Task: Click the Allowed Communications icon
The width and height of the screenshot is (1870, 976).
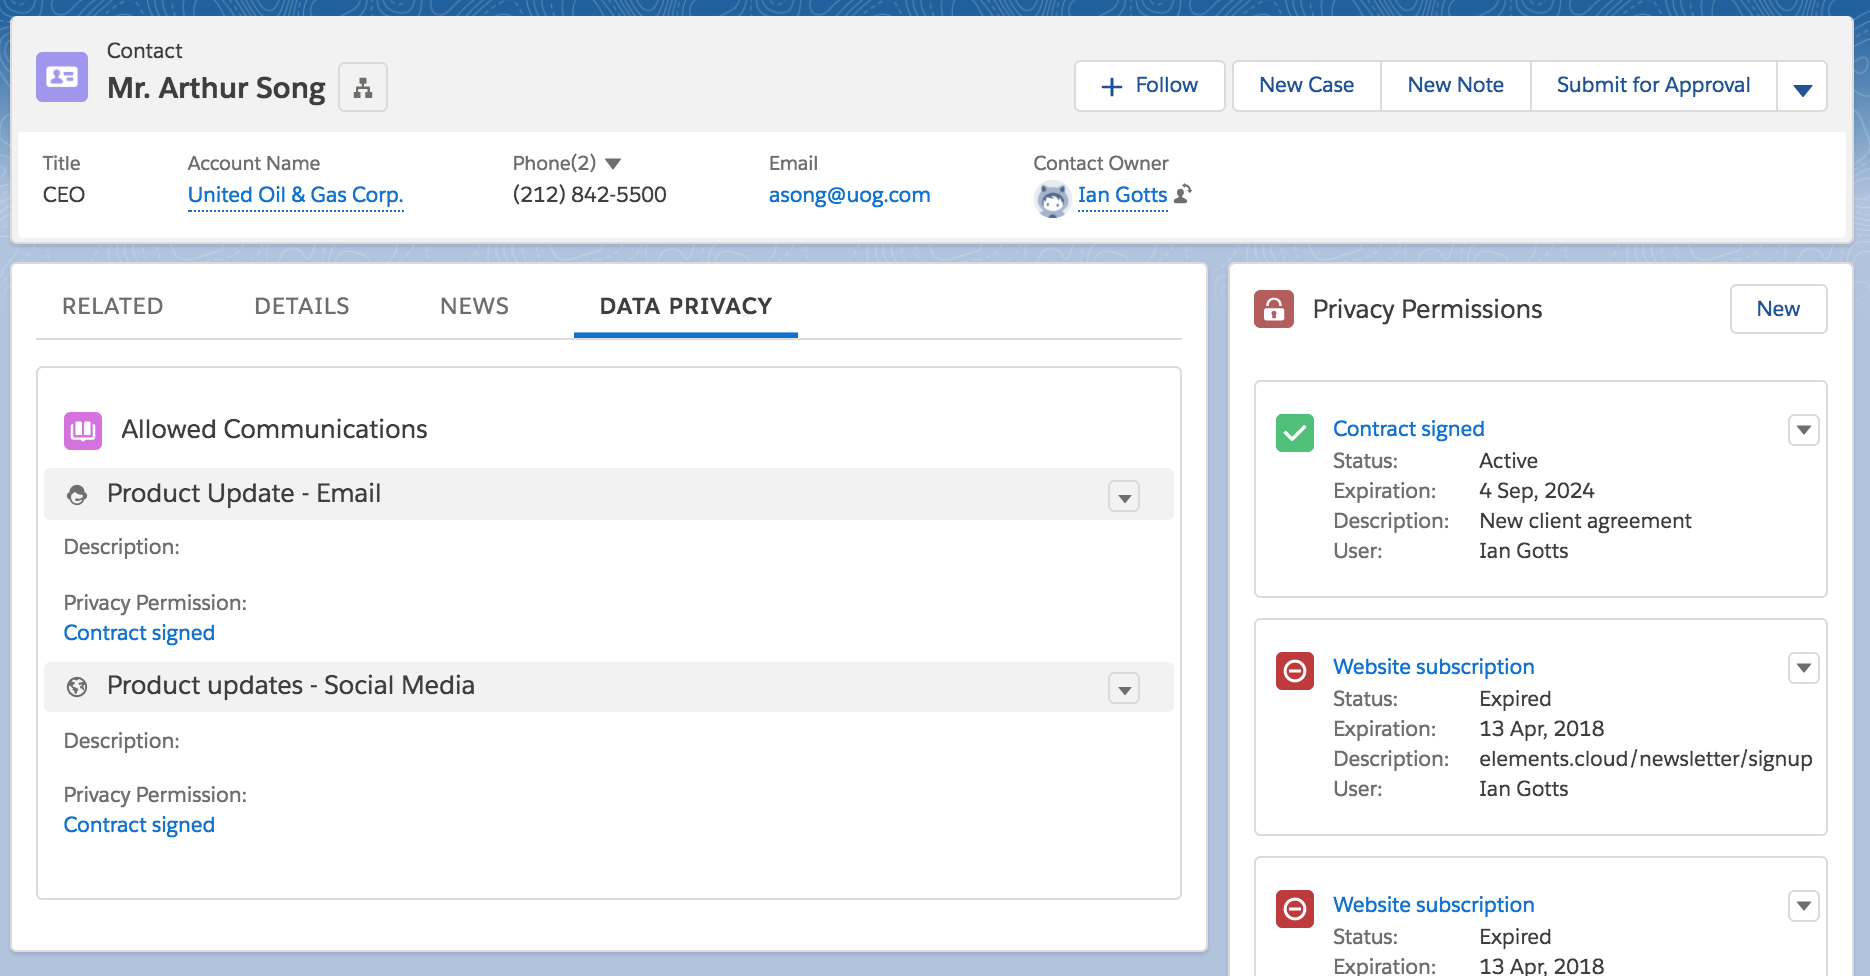Action: (x=83, y=430)
